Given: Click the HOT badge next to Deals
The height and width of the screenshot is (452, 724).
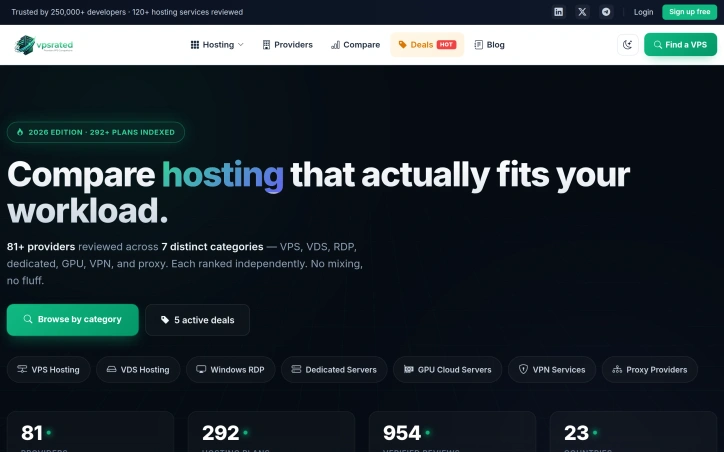Looking at the screenshot, I should tap(446, 45).
